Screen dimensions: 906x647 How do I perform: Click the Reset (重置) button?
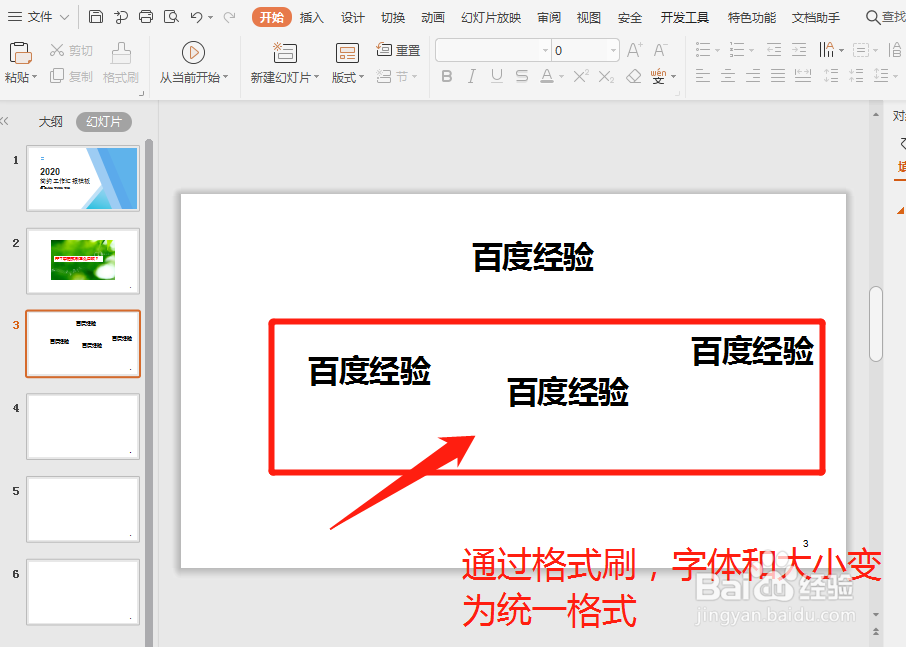pos(398,50)
